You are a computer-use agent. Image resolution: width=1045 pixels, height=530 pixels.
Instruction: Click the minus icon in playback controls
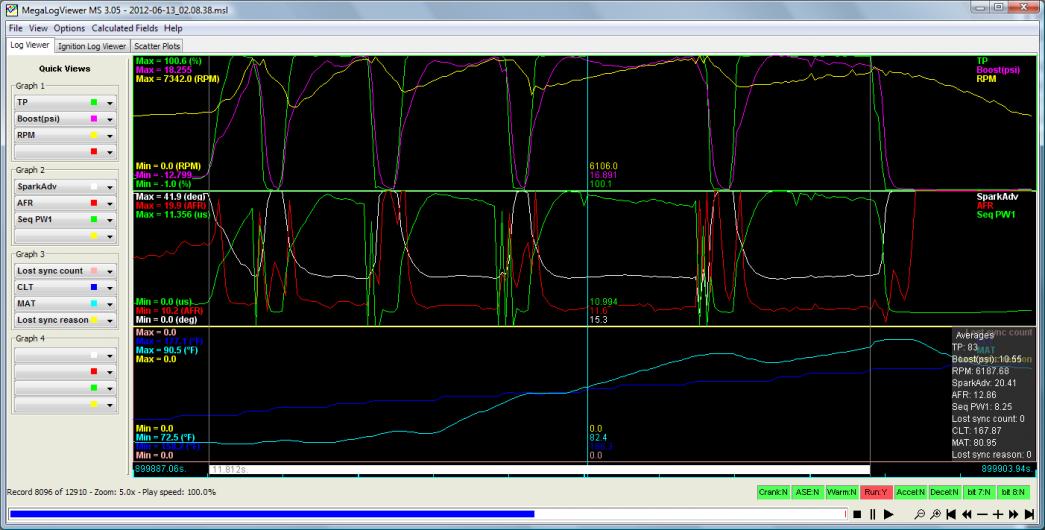pyautogui.click(x=982, y=514)
